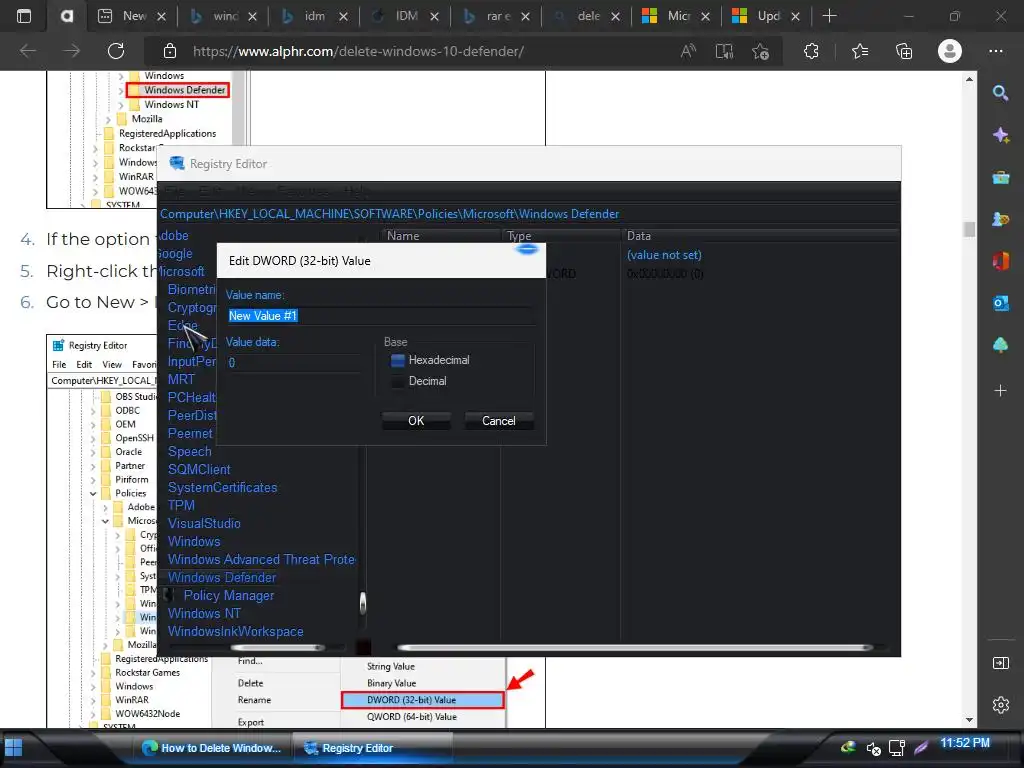Click the browser Forward arrow
Viewport: 1024px width, 768px height.
click(71, 51)
